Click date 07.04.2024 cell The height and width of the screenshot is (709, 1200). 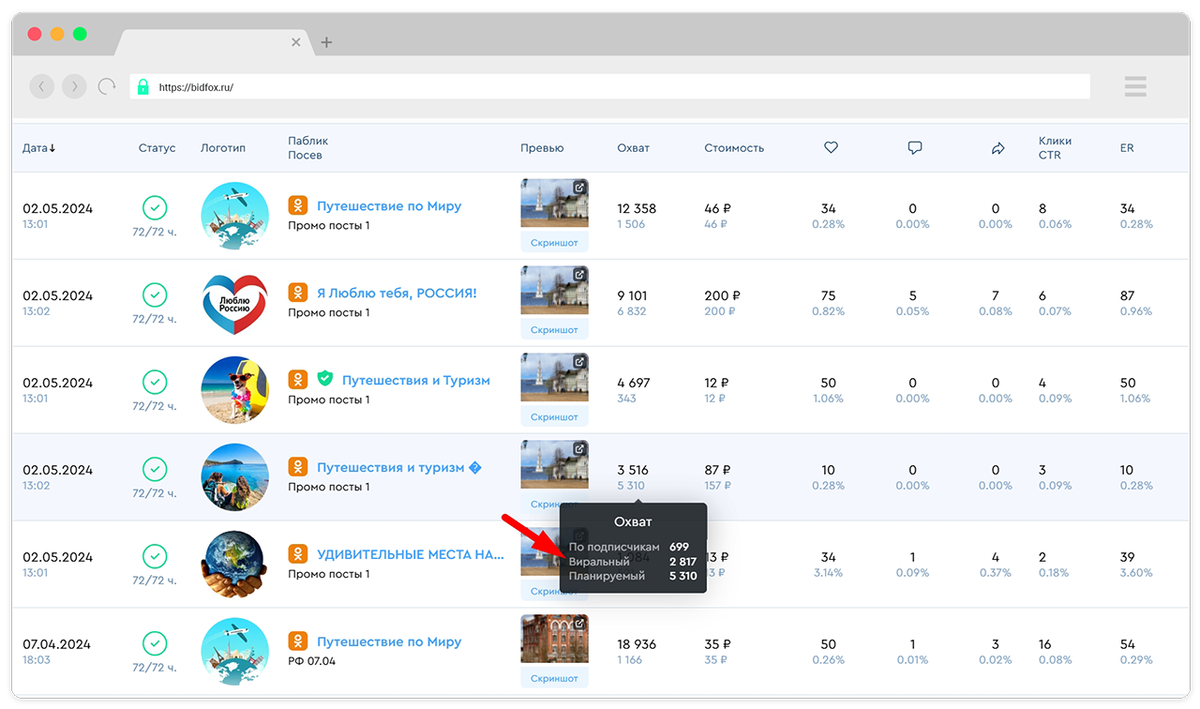click(x=58, y=644)
